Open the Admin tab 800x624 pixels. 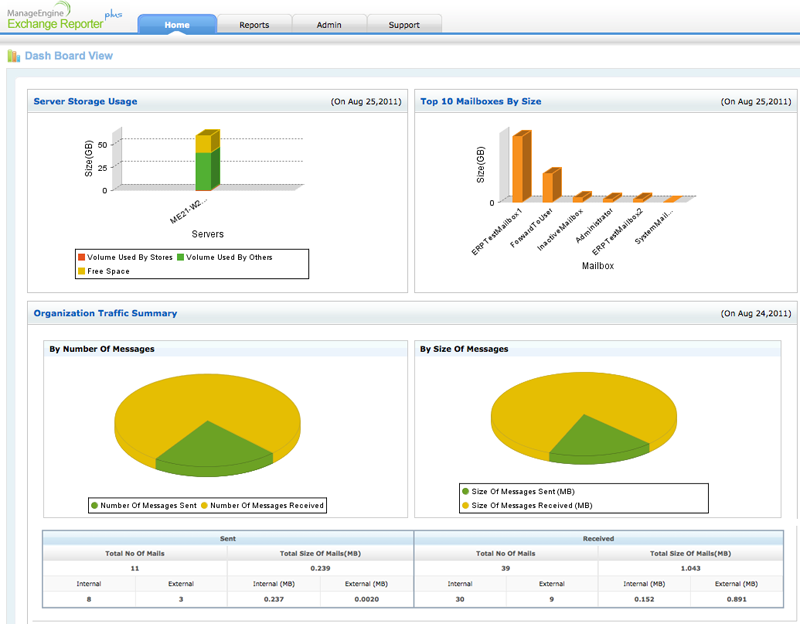point(329,24)
